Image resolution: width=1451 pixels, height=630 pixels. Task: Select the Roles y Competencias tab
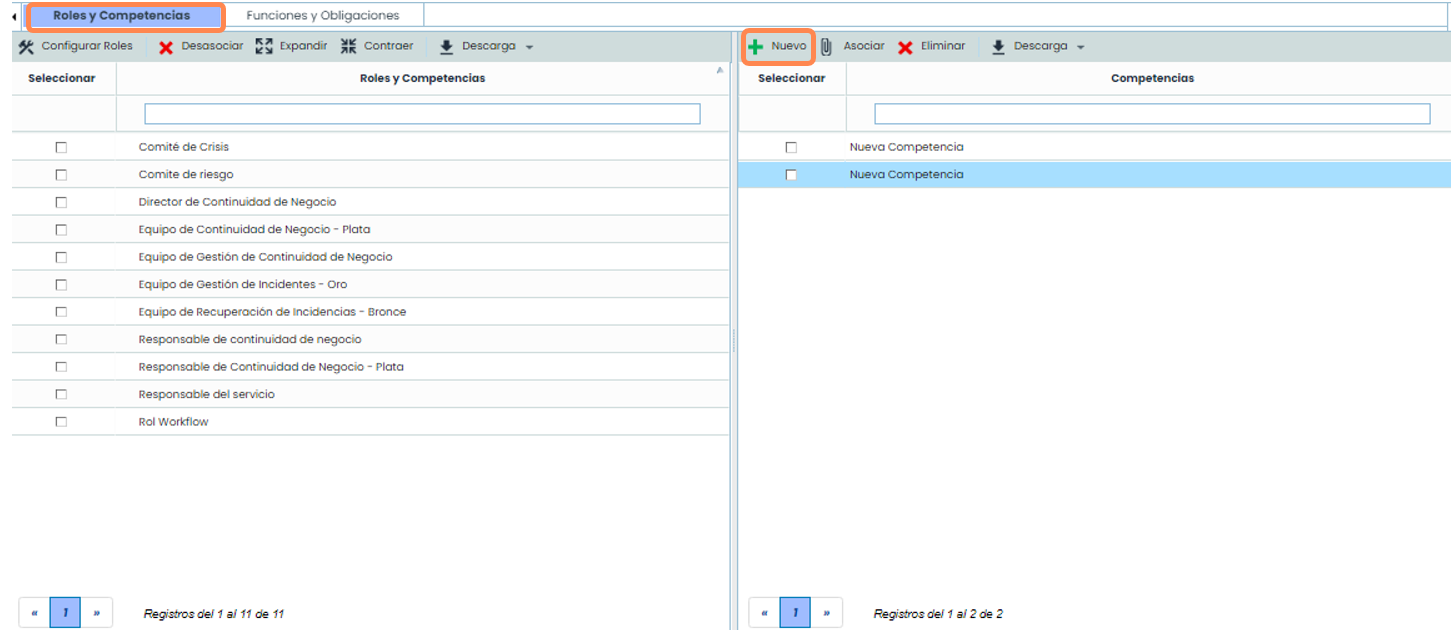(x=121, y=16)
